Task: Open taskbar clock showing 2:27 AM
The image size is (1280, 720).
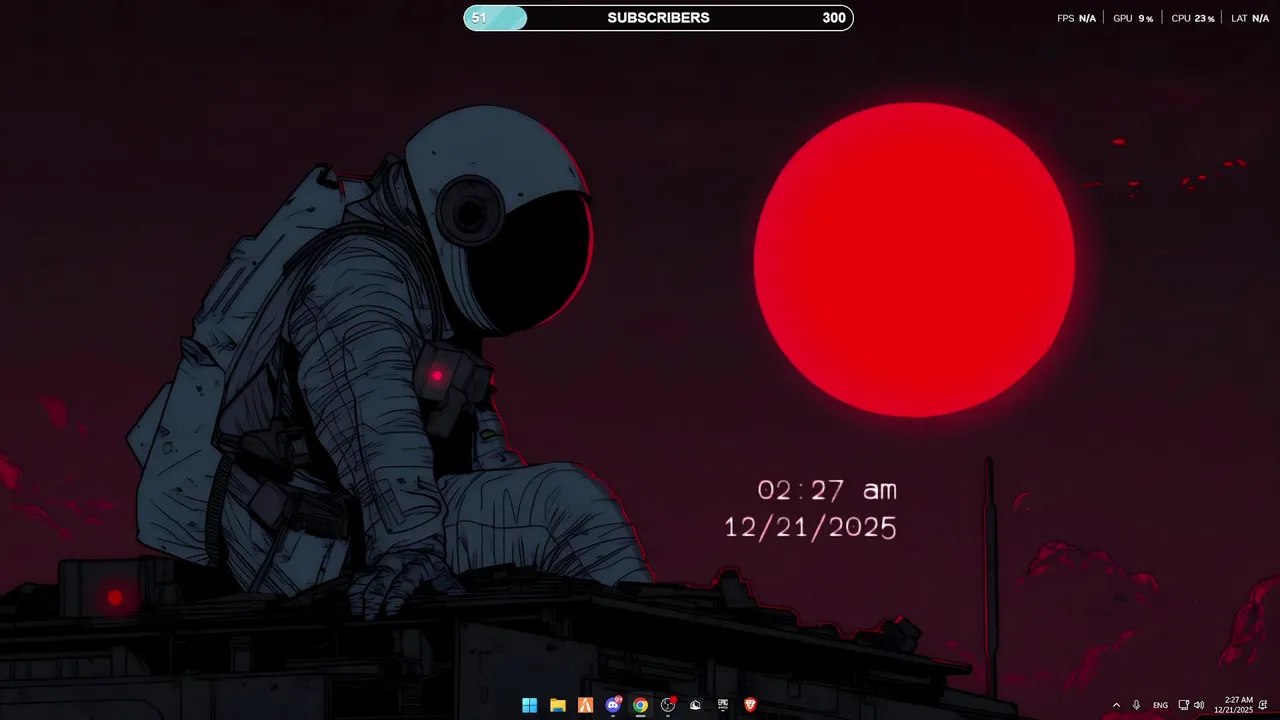Action: click(x=1234, y=705)
